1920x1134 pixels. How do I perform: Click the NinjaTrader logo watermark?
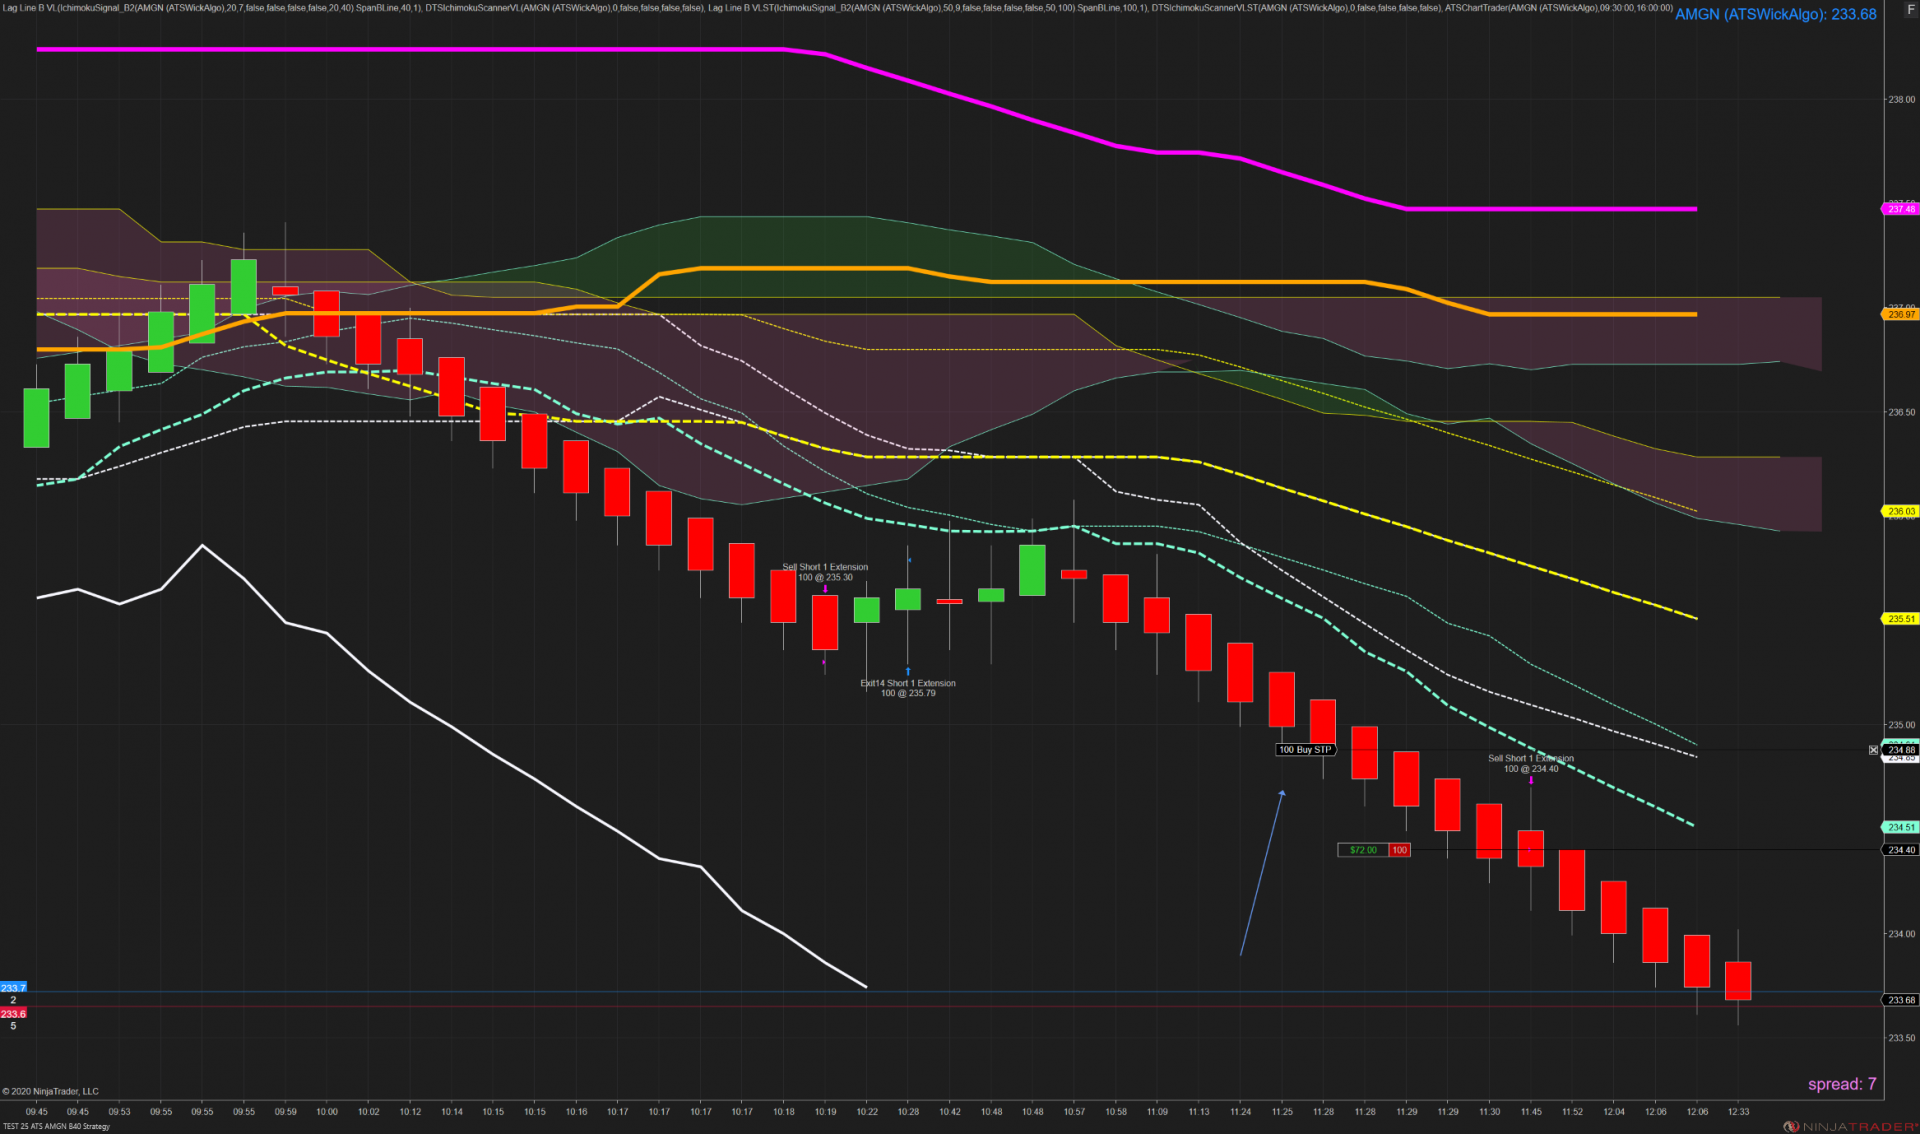(1849, 1126)
